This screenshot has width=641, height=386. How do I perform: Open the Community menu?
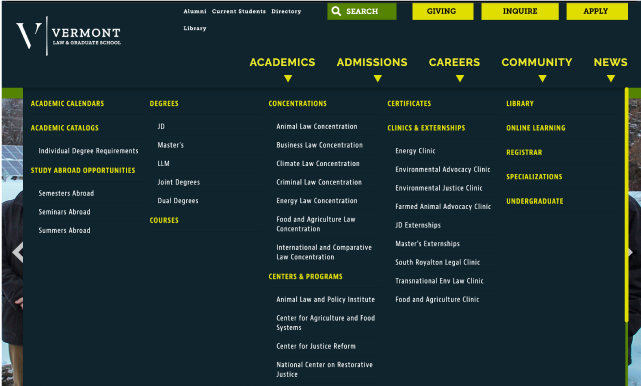(537, 62)
